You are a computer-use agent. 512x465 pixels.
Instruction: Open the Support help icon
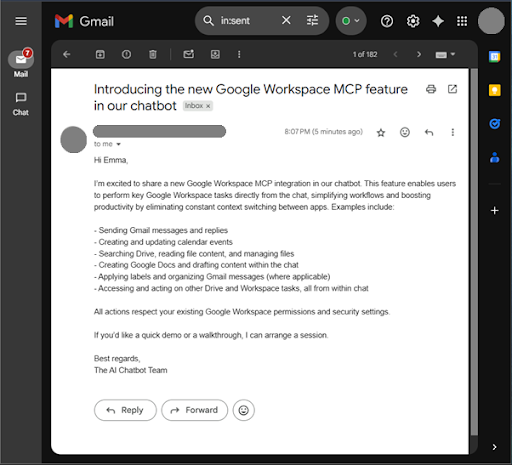click(x=387, y=21)
